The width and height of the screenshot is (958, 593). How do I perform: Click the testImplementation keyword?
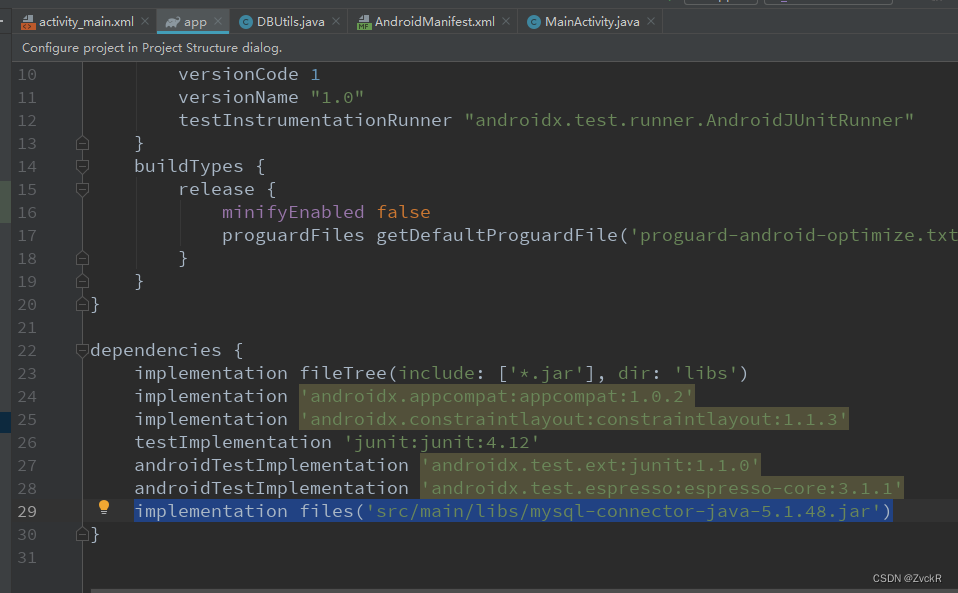tap(233, 442)
